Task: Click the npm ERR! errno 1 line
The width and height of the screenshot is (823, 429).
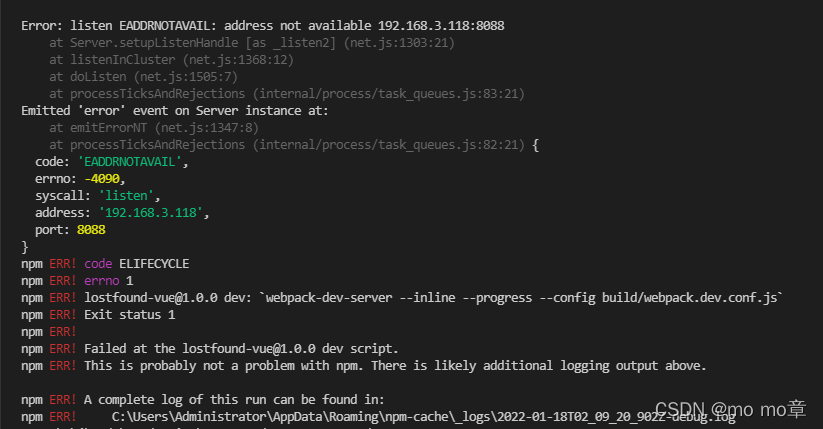Action: click(x=77, y=280)
